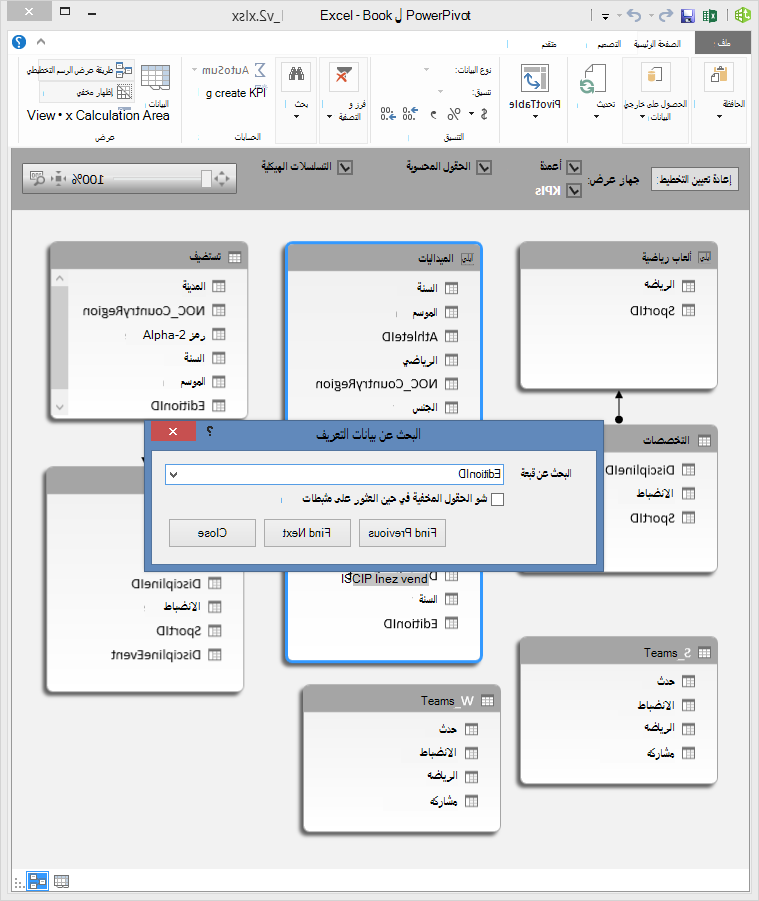Select Diagram view icon in status bar
Image resolution: width=759 pixels, height=901 pixels.
pos(38,881)
